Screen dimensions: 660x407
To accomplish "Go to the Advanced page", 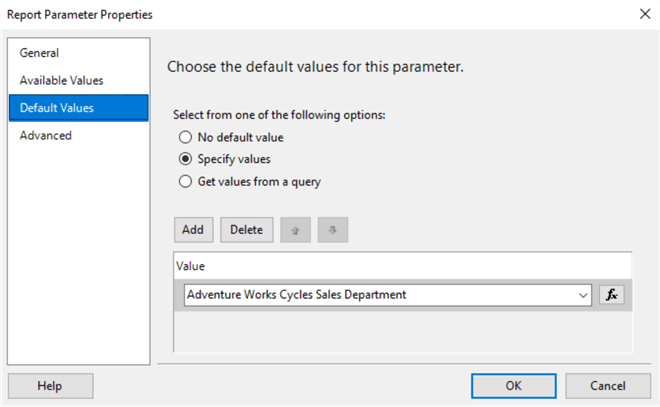I will click(46, 135).
